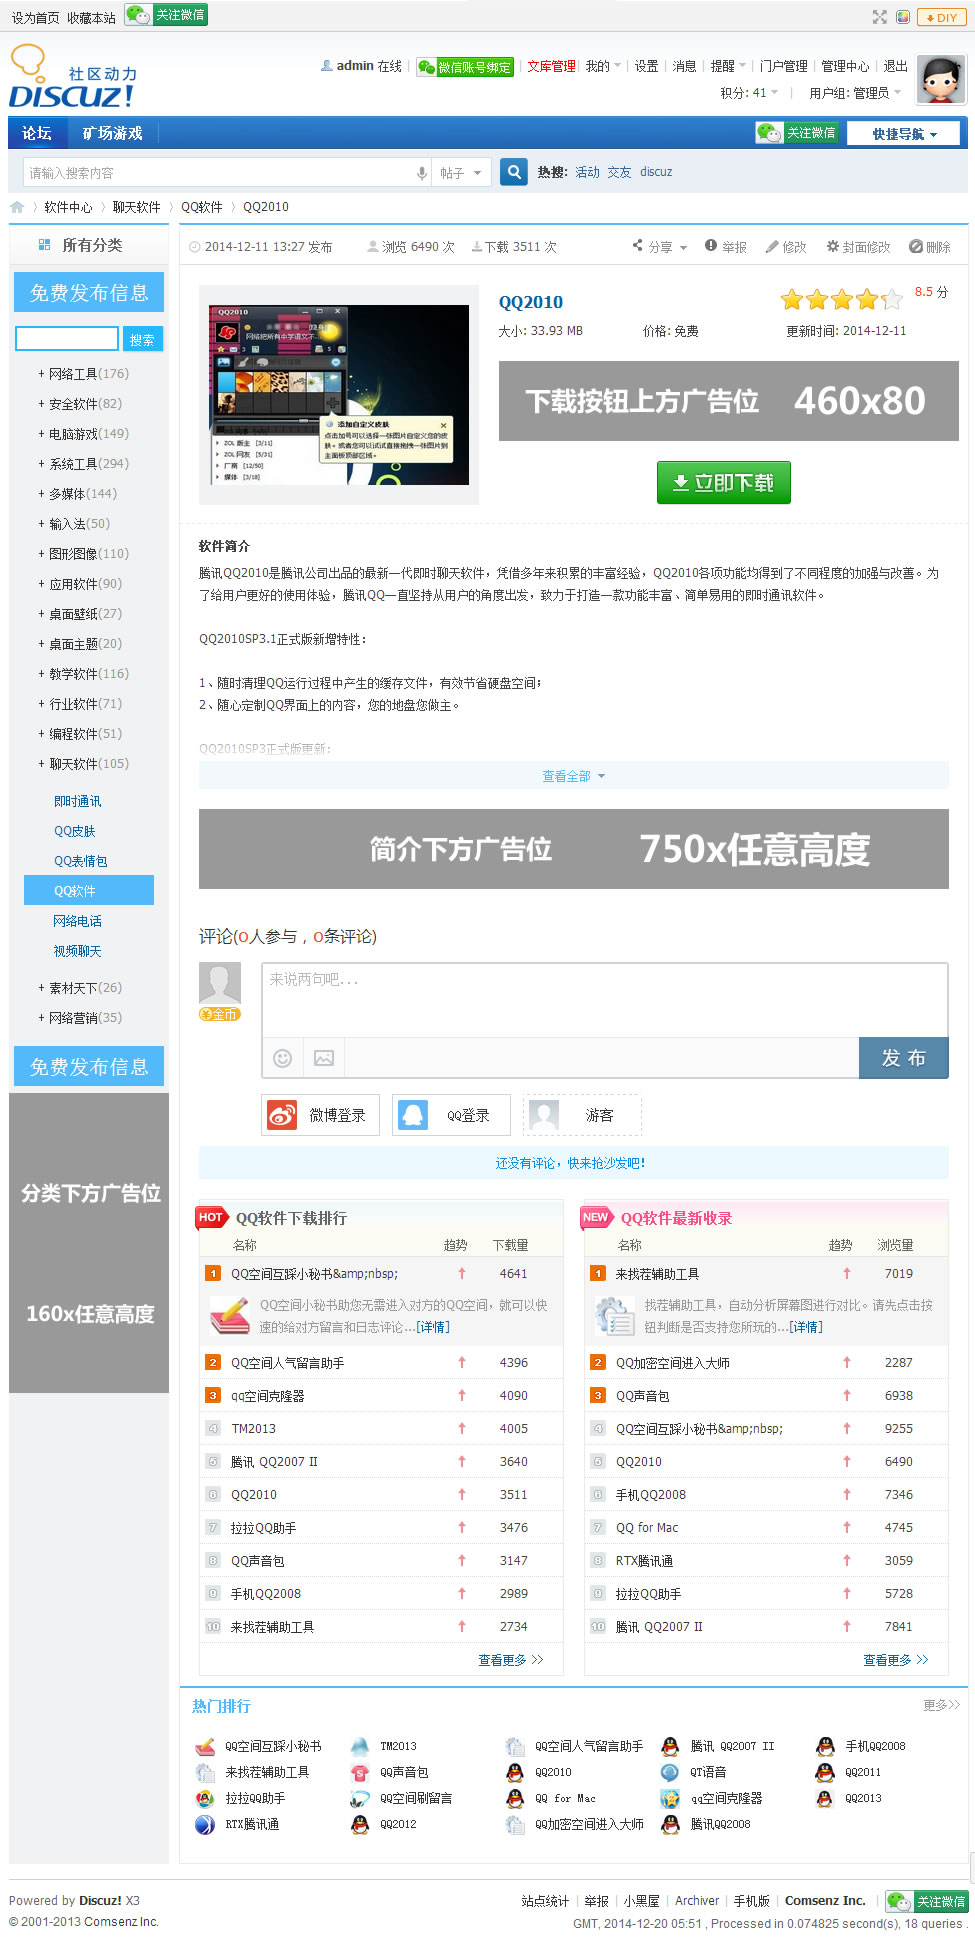Click the top 免费发布信息 button
The width and height of the screenshot is (975, 1940).
point(89,293)
